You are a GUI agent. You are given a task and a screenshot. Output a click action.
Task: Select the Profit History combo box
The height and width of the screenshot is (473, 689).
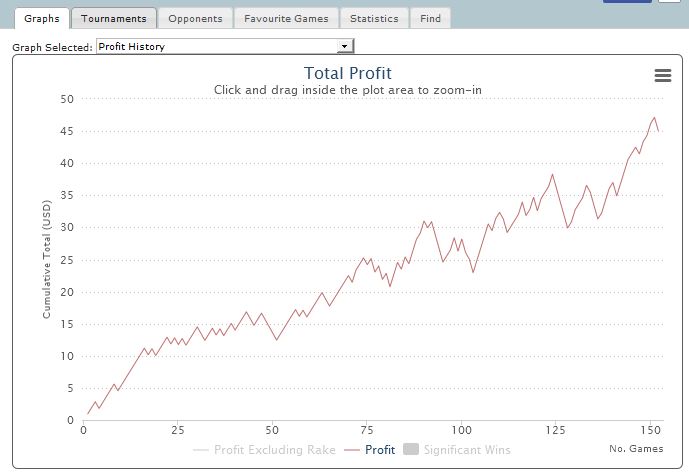[225, 46]
